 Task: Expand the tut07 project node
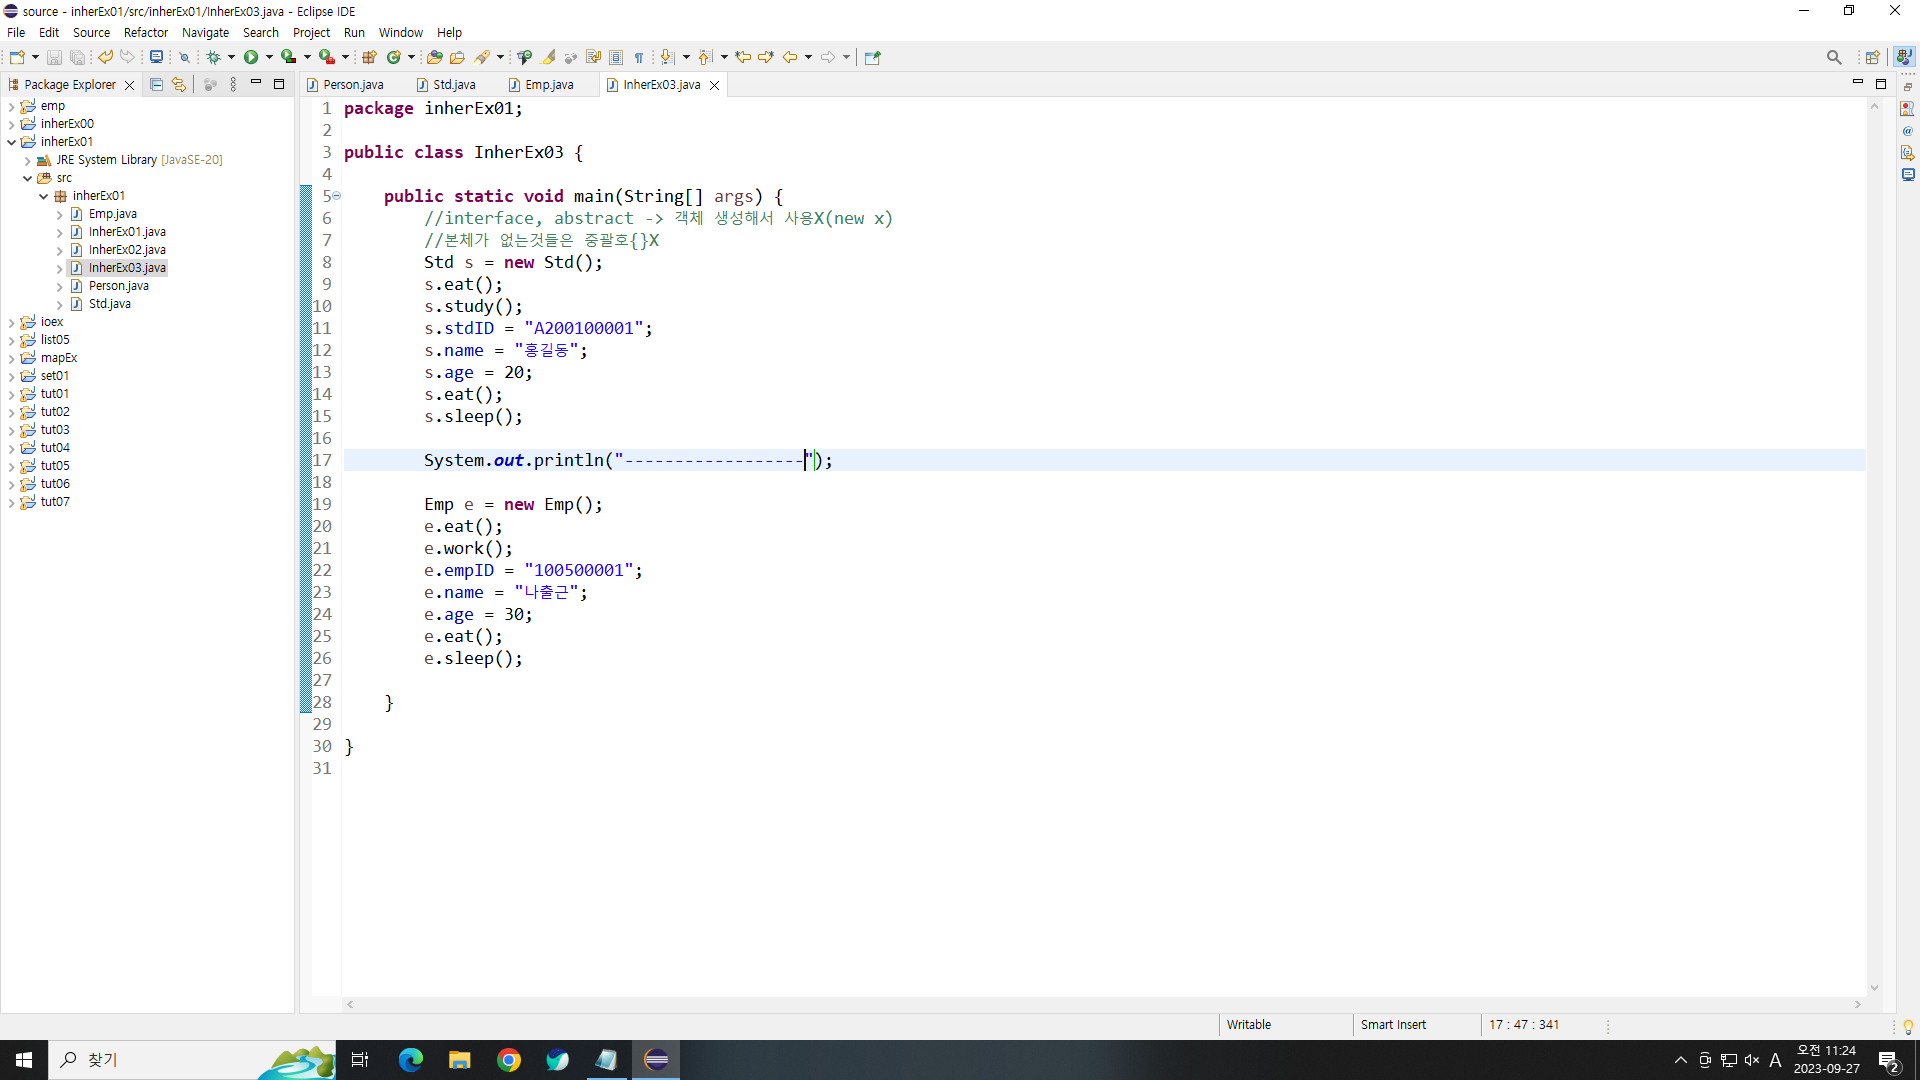click(x=11, y=502)
